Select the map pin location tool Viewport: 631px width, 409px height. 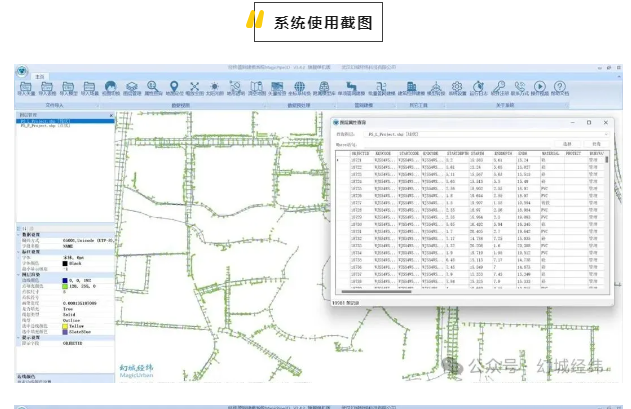[x=174, y=88]
